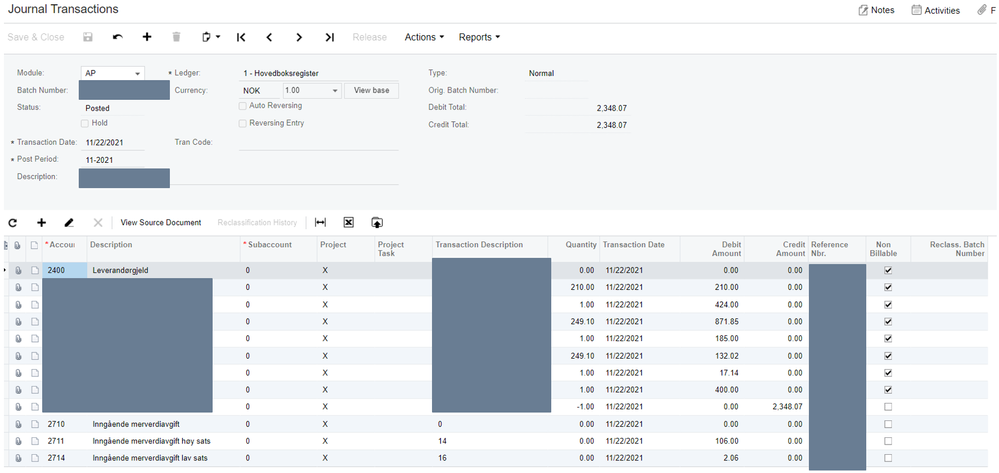Image resolution: width=999 pixels, height=473 pixels.
Task: Open the Actions menu
Action: pyautogui.click(x=424, y=37)
